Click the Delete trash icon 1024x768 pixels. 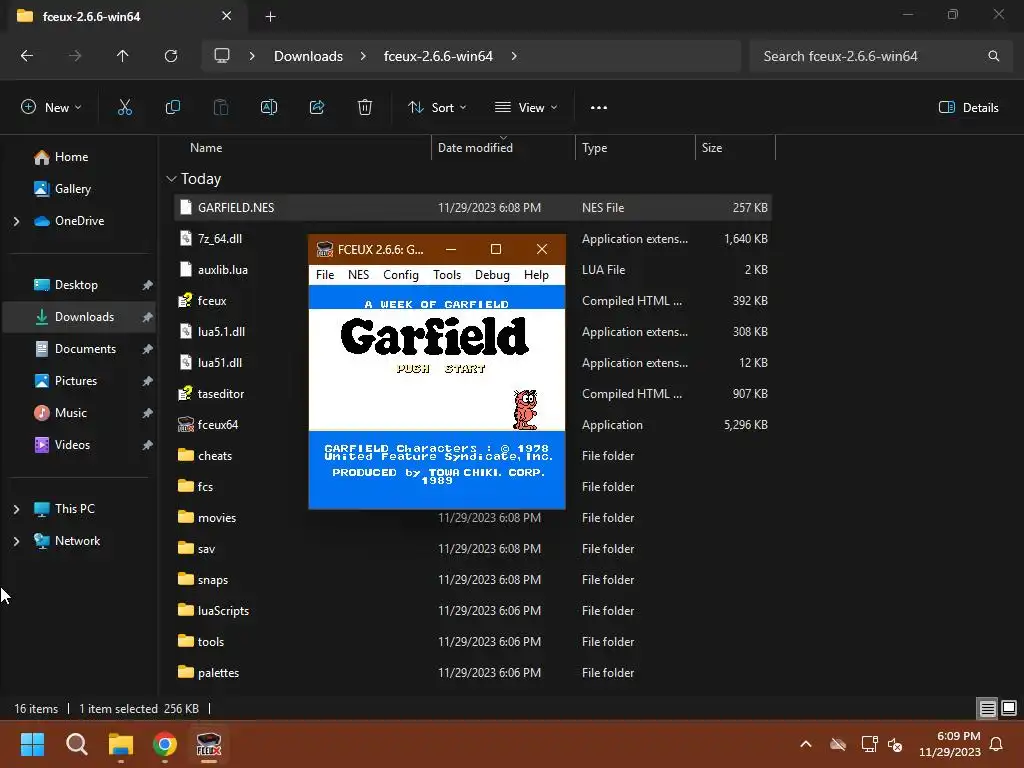(365, 108)
